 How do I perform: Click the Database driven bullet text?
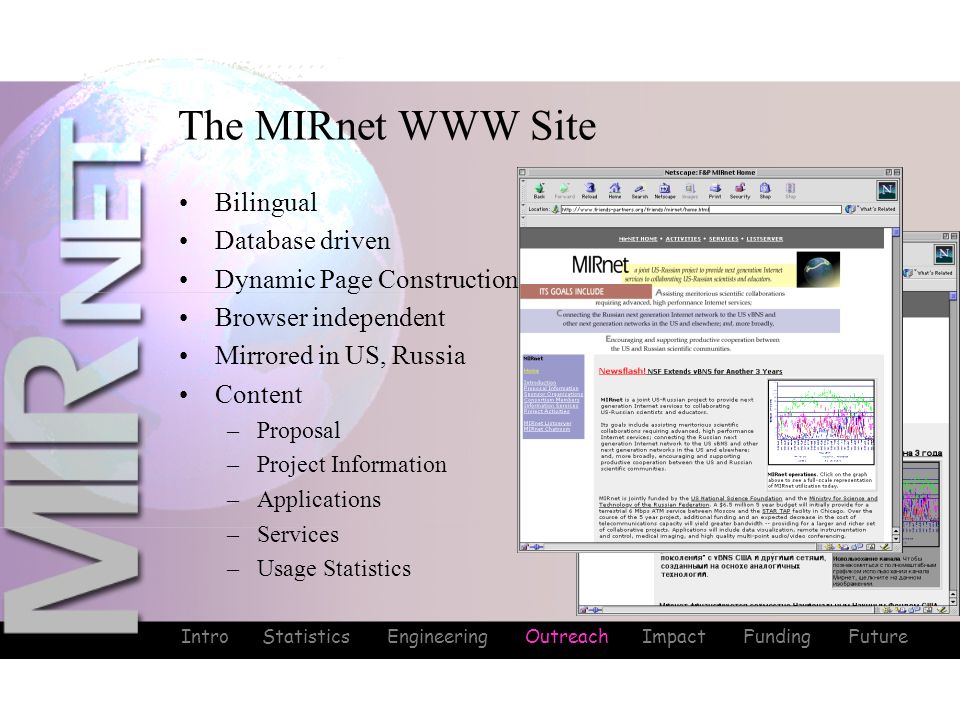click(302, 241)
